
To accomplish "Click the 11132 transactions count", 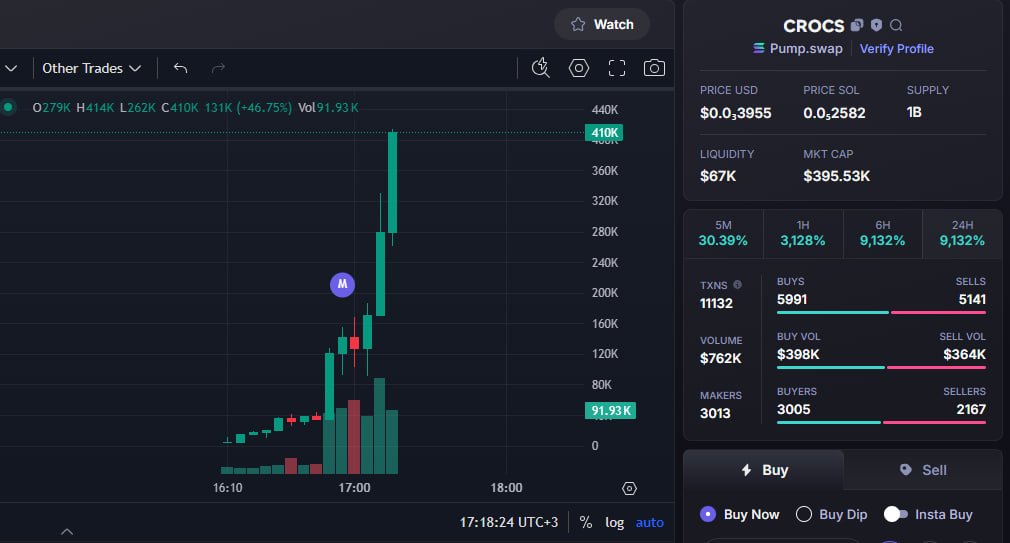I will pyautogui.click(x=716, y=303).
